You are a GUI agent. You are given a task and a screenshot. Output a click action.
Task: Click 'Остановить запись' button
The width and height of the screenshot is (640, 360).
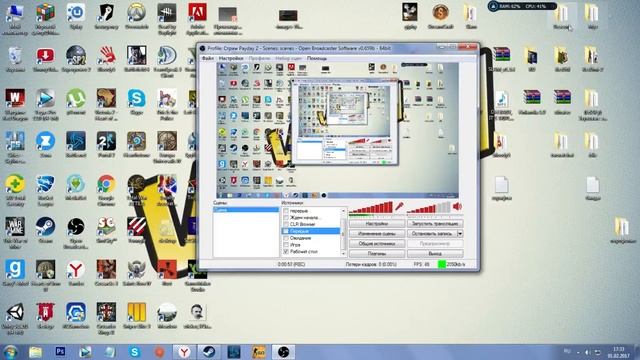pos(432,234)
